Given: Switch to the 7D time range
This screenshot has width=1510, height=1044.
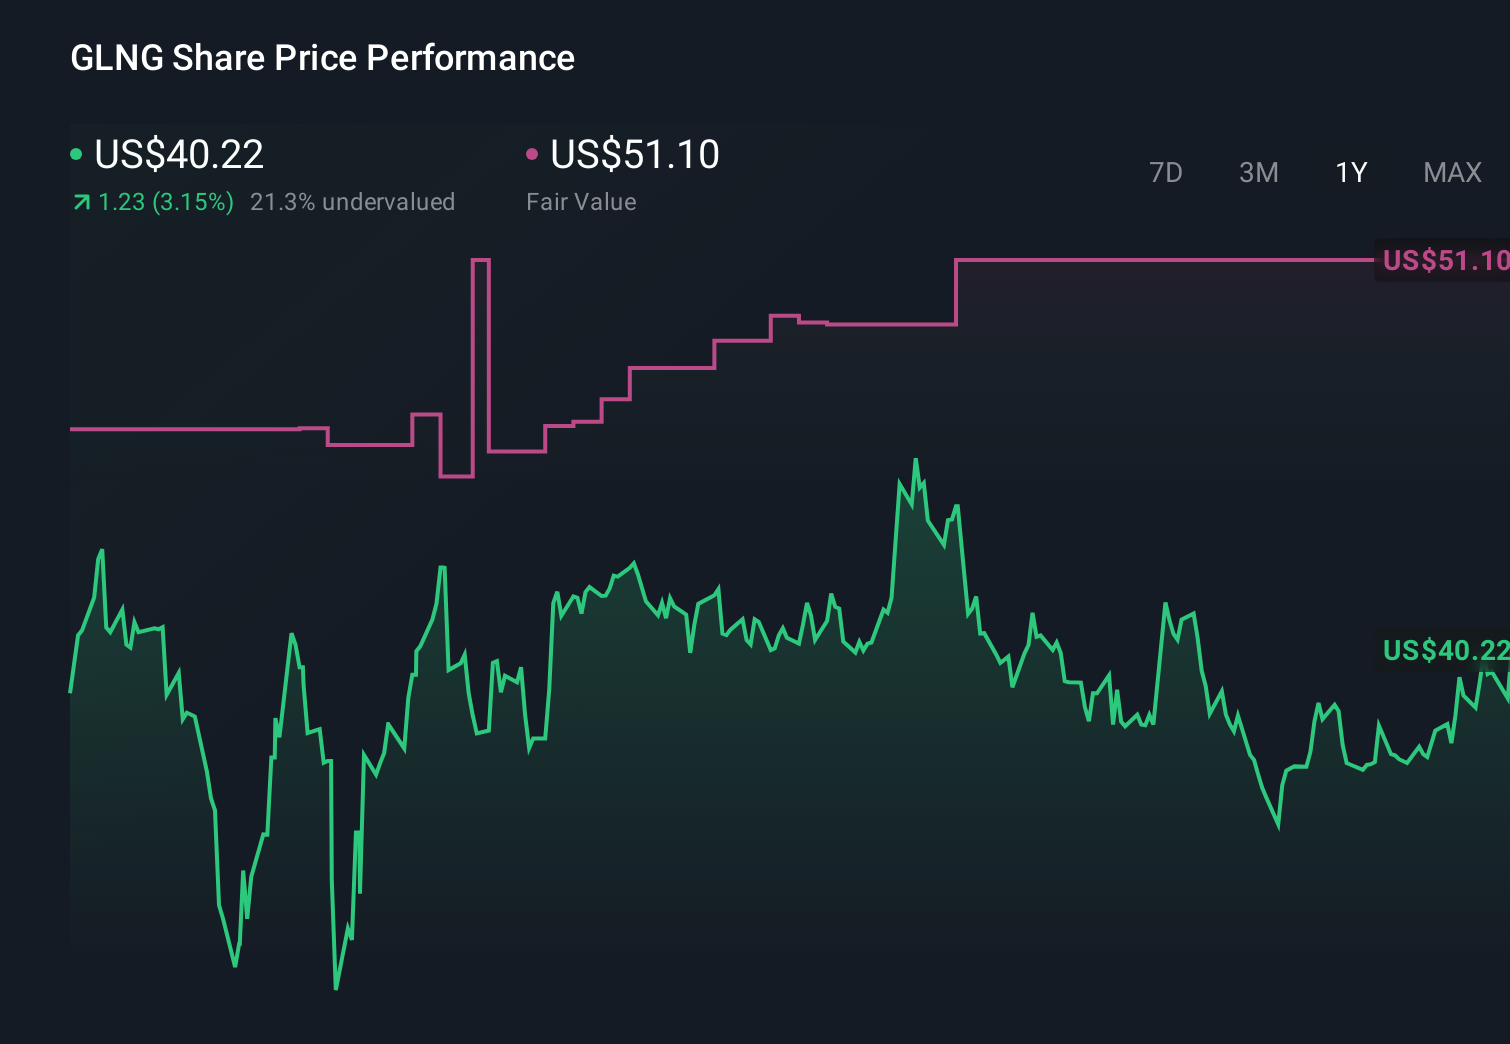Looking at the screenshot, I should (1166, 172).
